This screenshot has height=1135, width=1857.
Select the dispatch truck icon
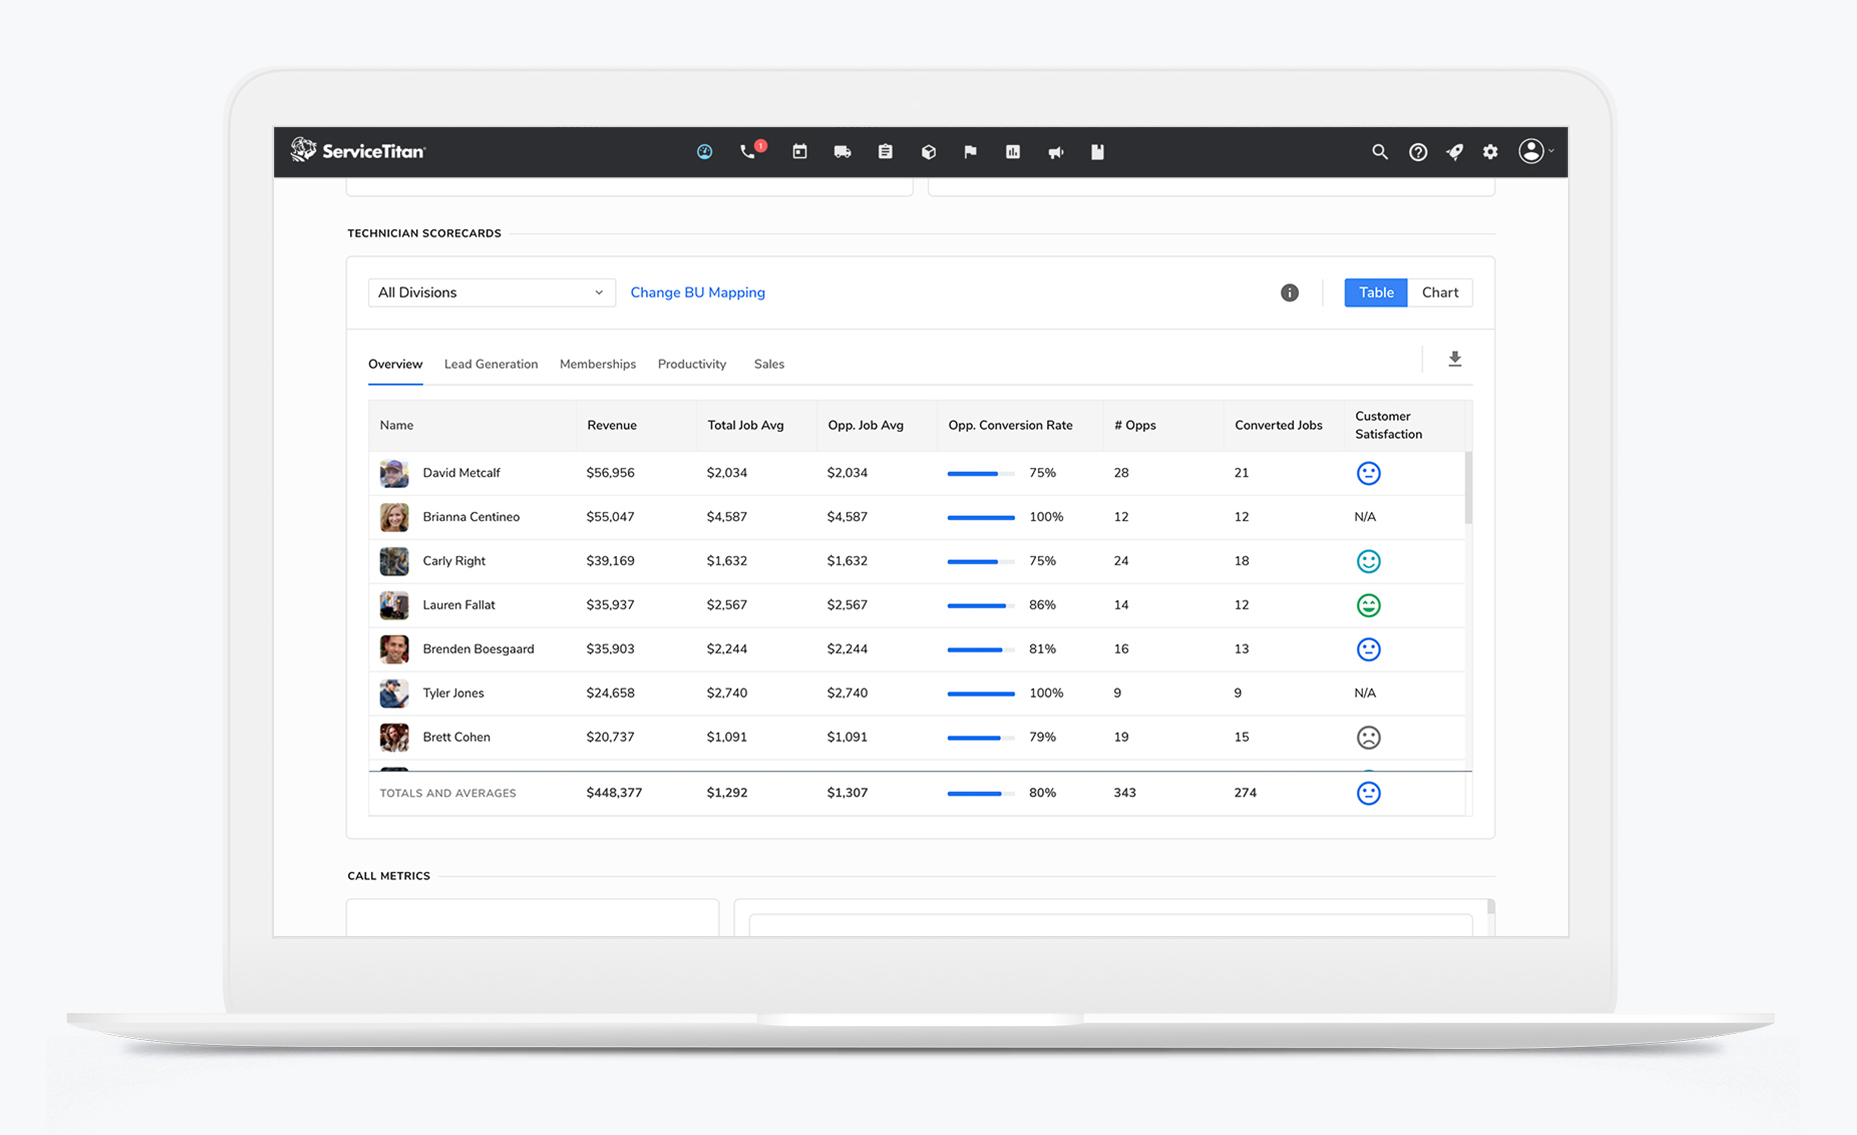[842, 151]
